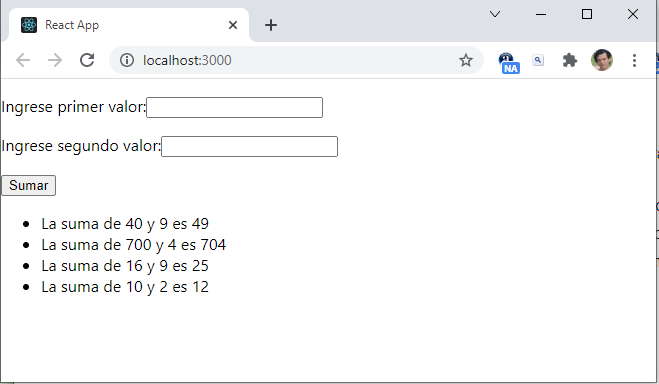
Task: Click the browser back arrow
Action: pyautogui.click(x=23, y=60)
